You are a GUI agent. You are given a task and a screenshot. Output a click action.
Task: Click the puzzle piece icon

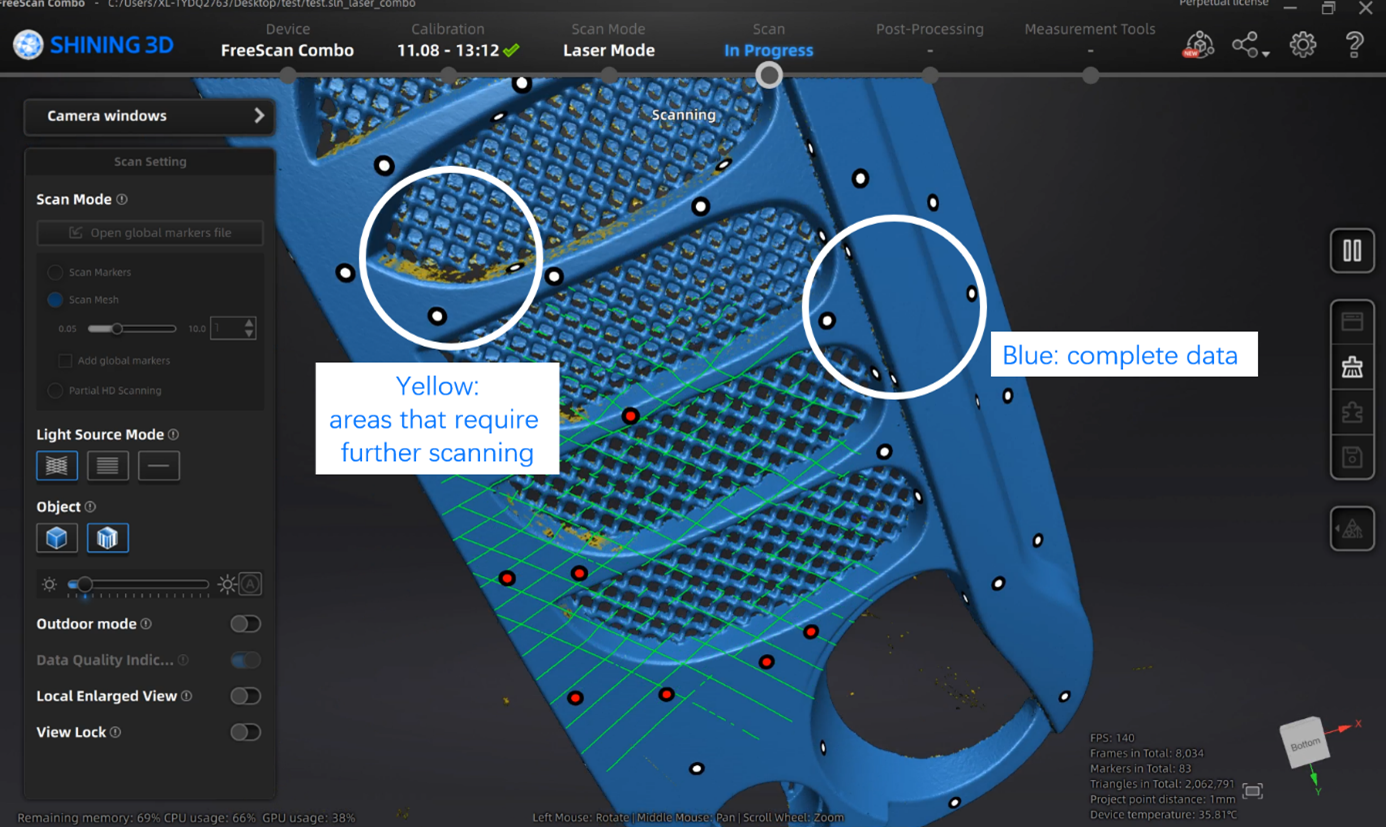1352,413
